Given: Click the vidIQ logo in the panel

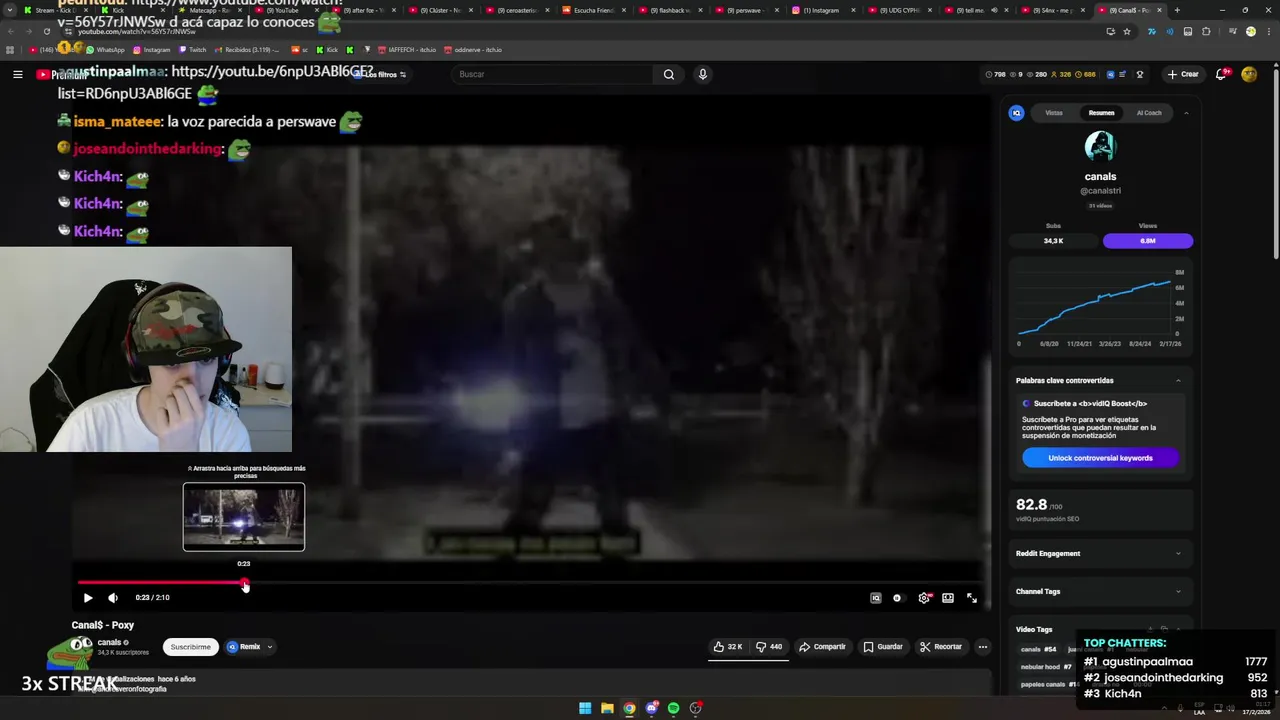Looking at the screenshot, I should click(1017, 113).
